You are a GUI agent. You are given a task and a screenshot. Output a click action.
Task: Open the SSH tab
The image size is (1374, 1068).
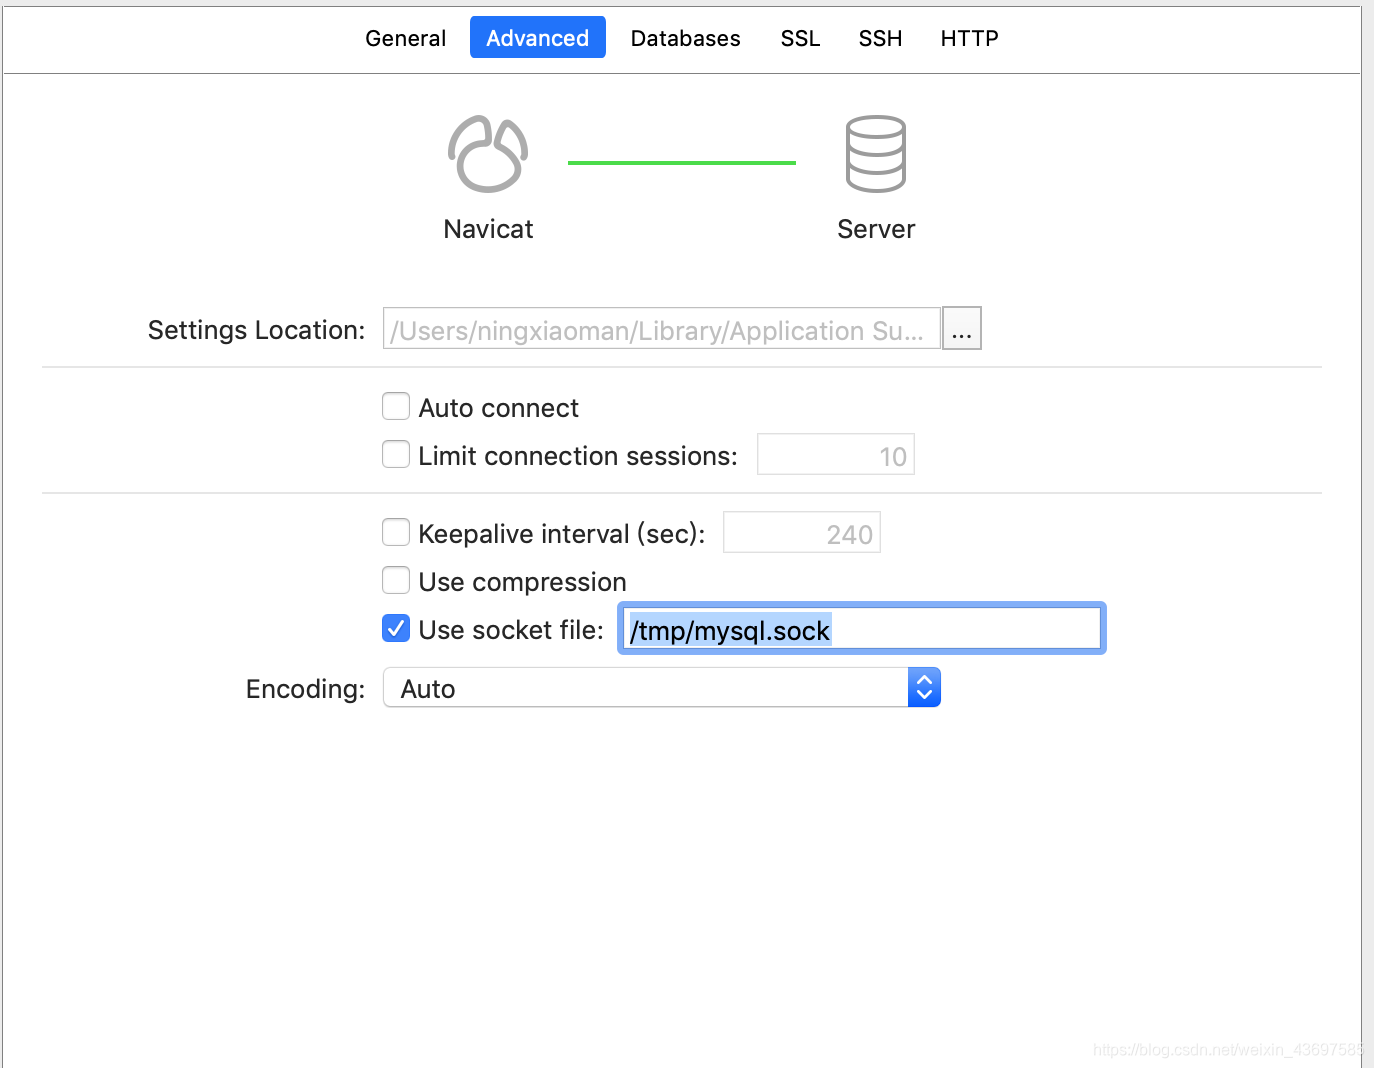[880, 38]
